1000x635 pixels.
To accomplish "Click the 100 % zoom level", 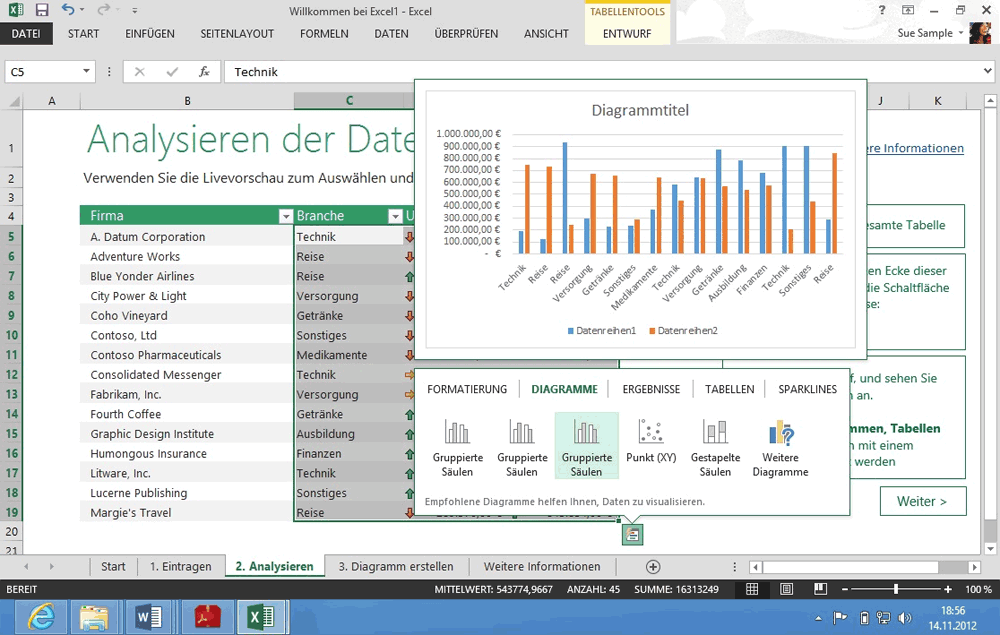I will coord(978,589).
